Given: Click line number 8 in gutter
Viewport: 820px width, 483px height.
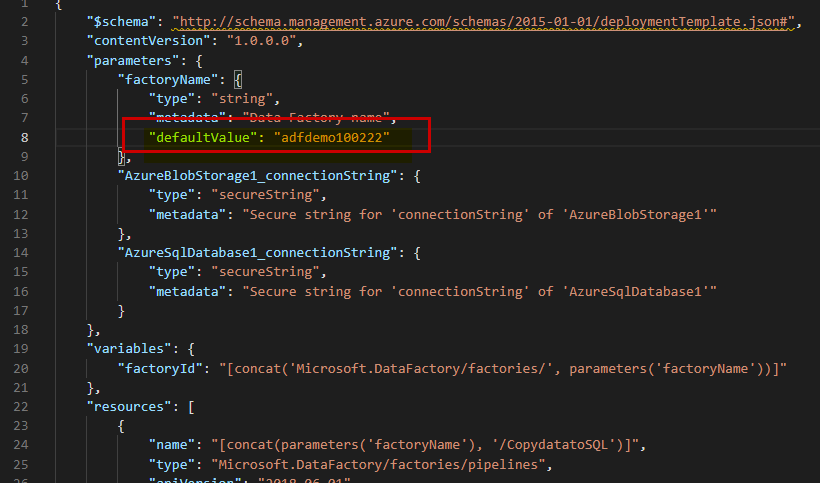Looking at the screenshot, I should point(25,137).
